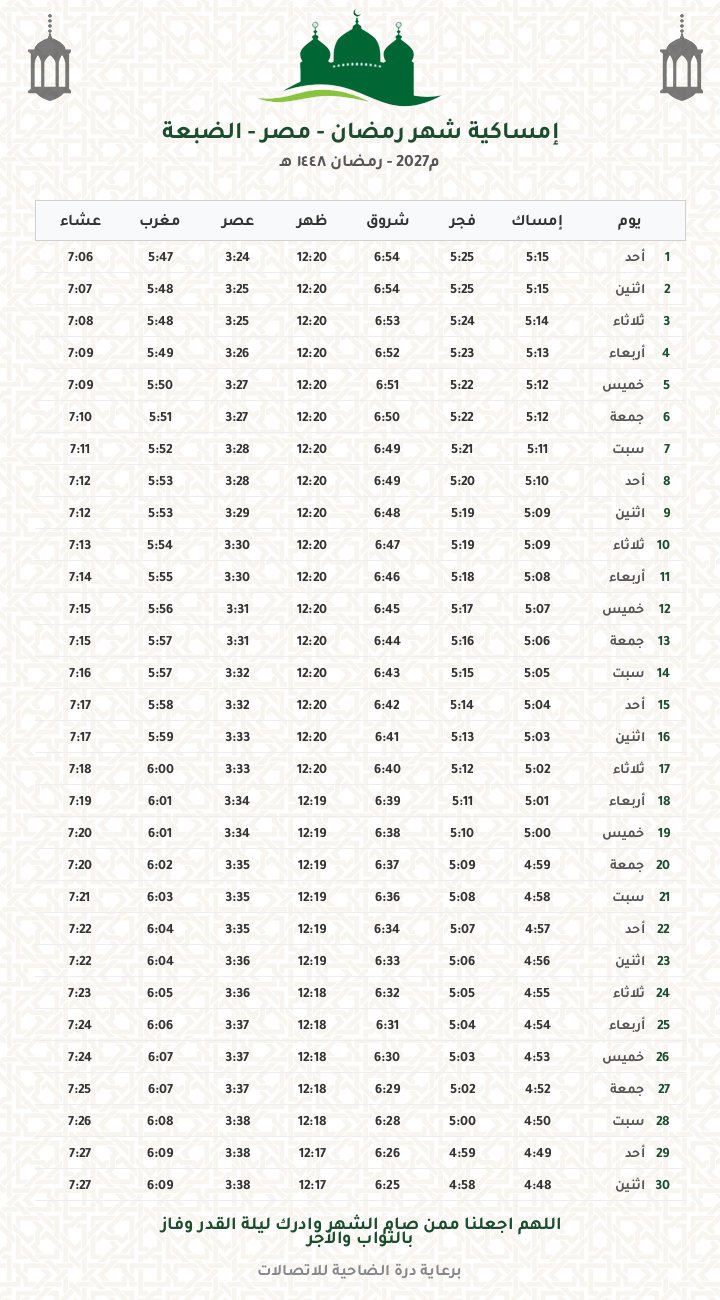Click Maghrib time 6:00 on day 17

[x=160, y=769]
